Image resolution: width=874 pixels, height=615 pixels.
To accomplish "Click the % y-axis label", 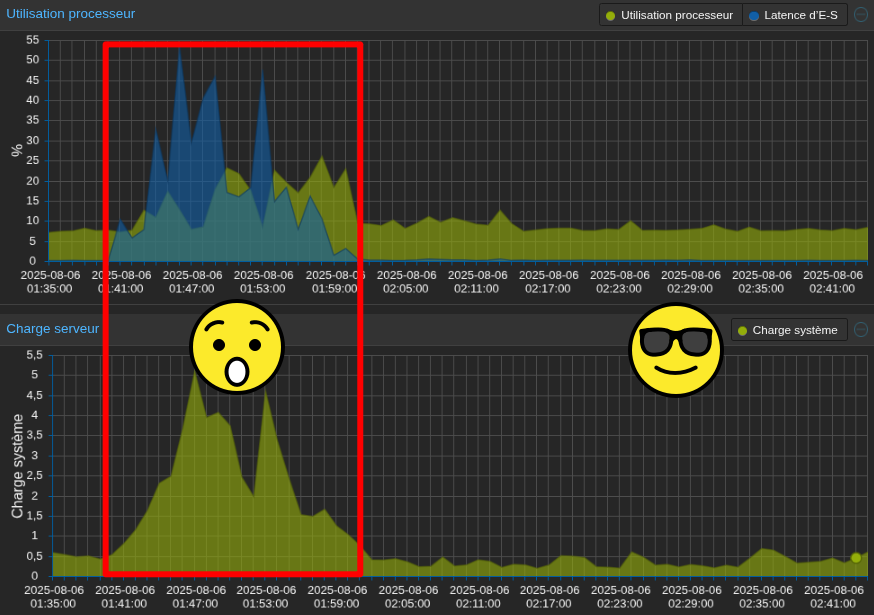I will pyautogui.click(x=16, y=150).
